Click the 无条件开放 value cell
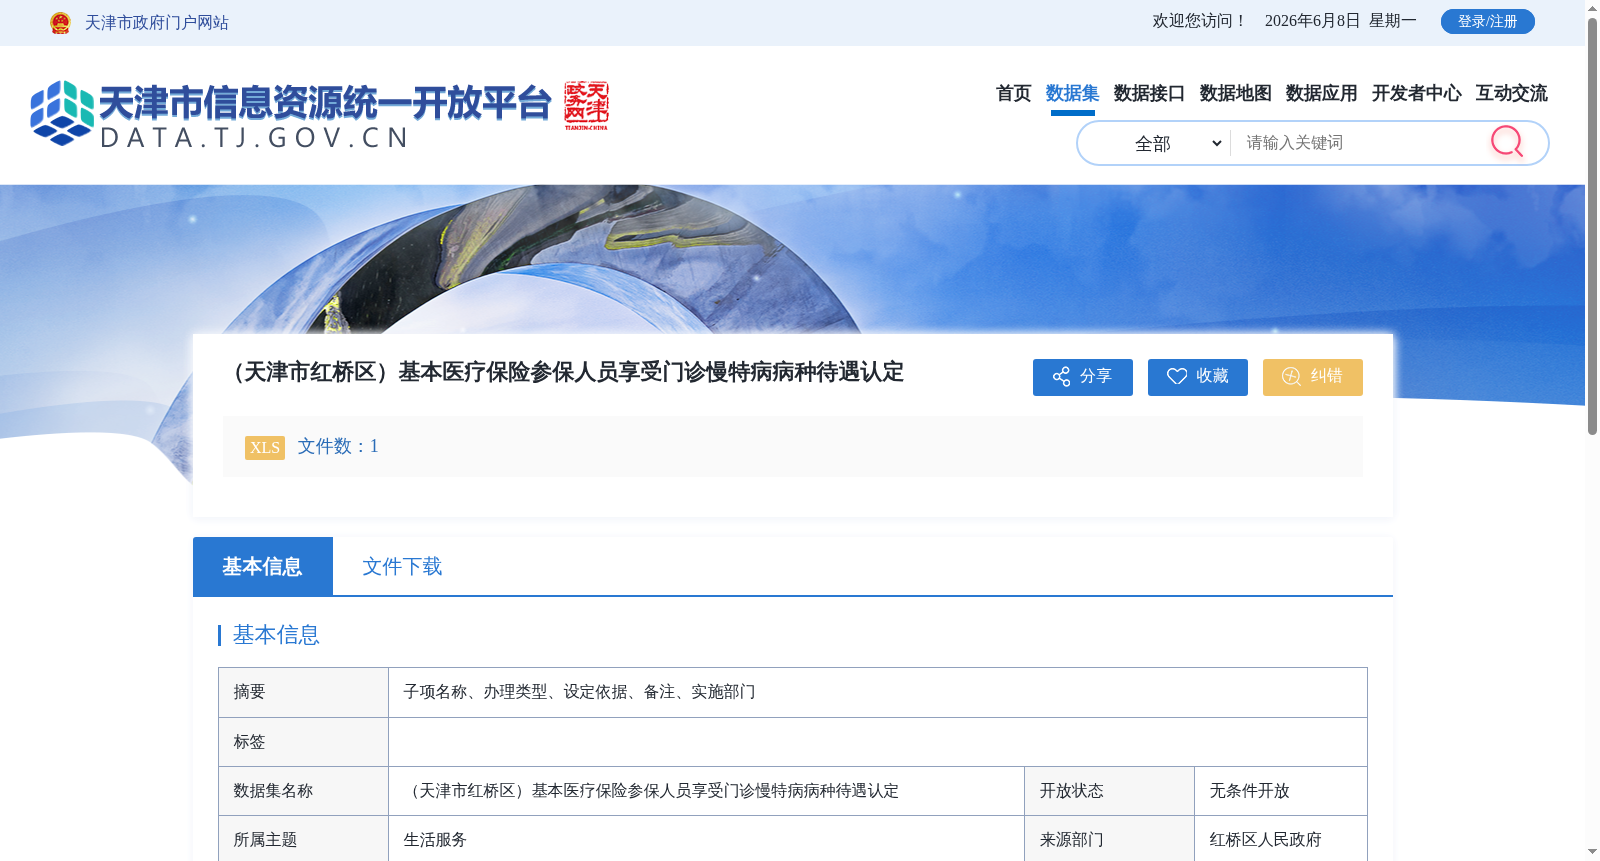This screenshot has width=1600, height=861. coord(1281,791)
